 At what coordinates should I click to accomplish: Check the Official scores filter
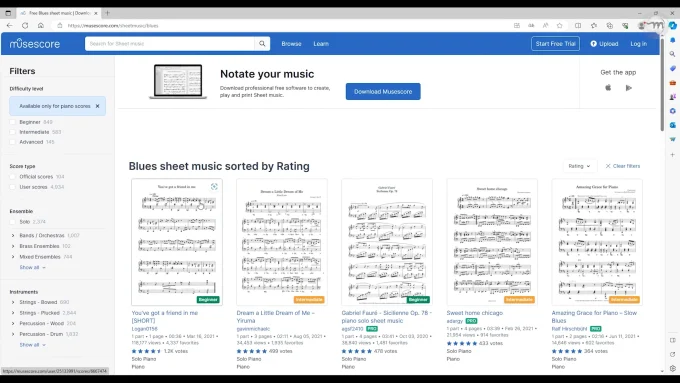tap(13, 177)
